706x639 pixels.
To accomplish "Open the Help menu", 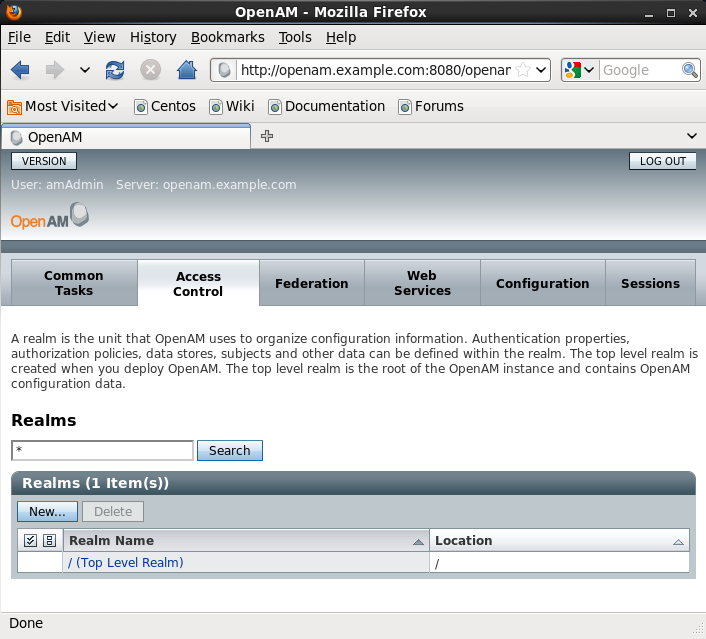I will 341,37.
